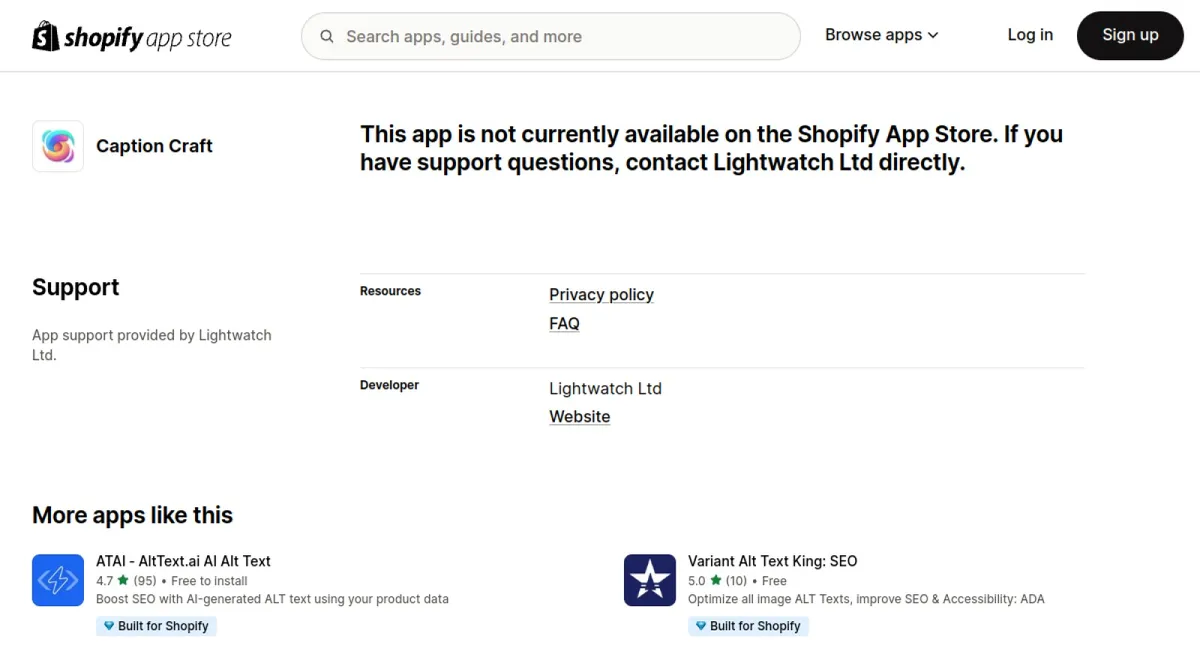The height and width of the screenshot is (650, 1200).
Task: Focus the Search apps, guides, and more field
Action: pos(551,36)
